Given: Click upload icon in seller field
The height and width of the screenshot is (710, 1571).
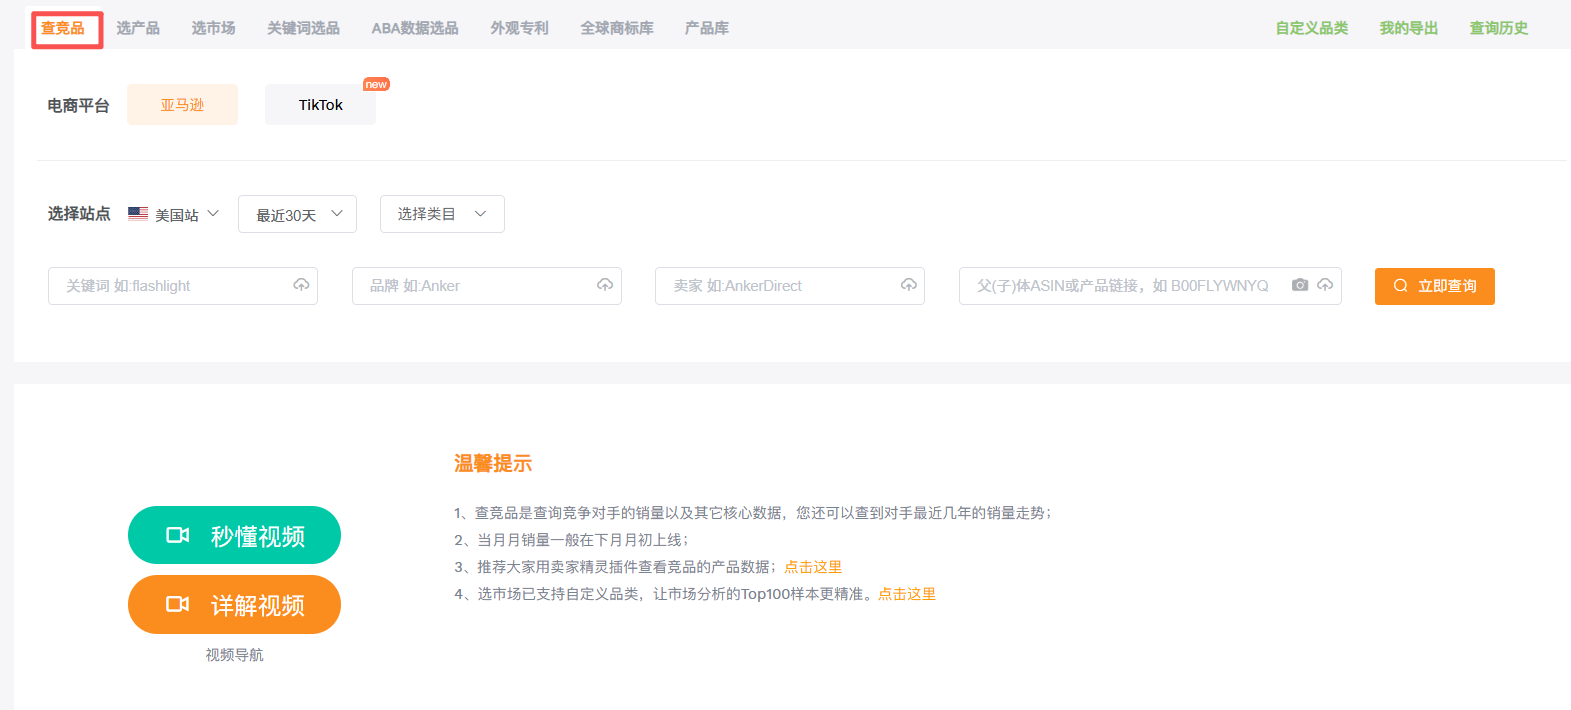Looking at the screenshot, I should click(909, 285).
